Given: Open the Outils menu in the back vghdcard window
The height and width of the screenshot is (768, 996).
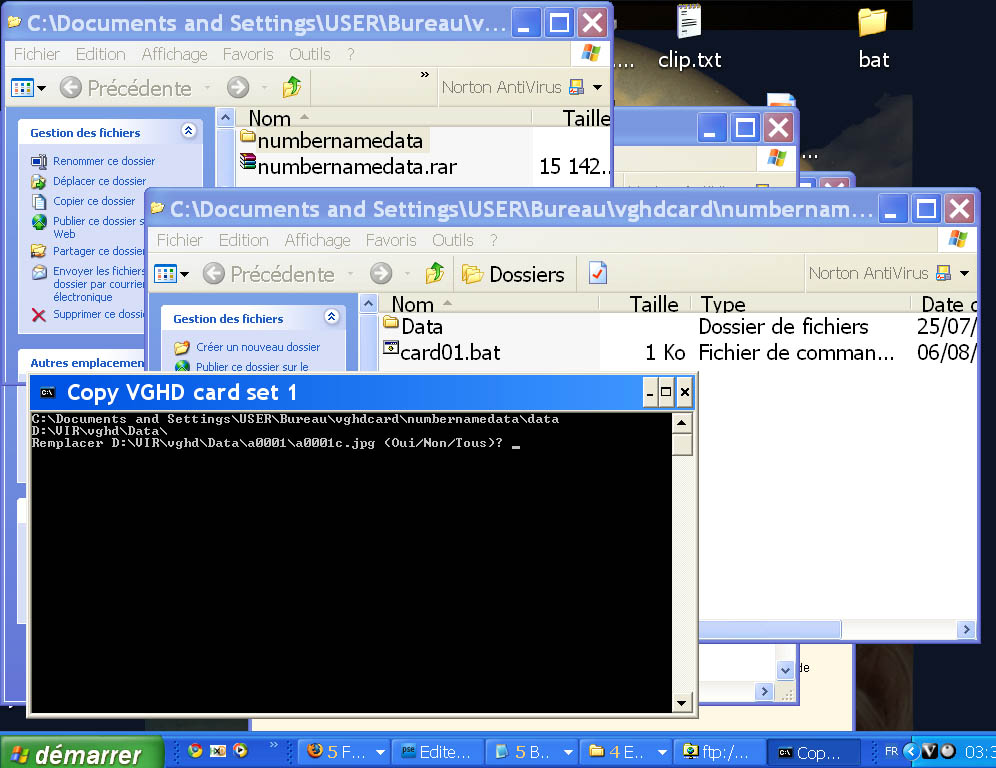Looking at the screenshot, I should [309, 54].
